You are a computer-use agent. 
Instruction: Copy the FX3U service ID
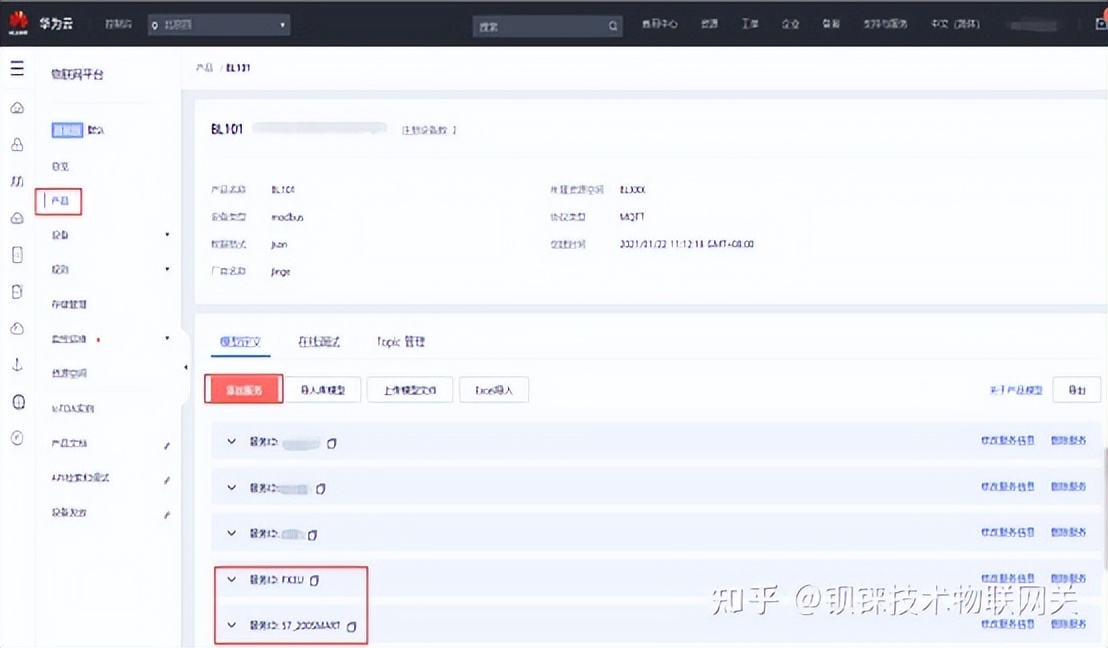tap(314, 578)
